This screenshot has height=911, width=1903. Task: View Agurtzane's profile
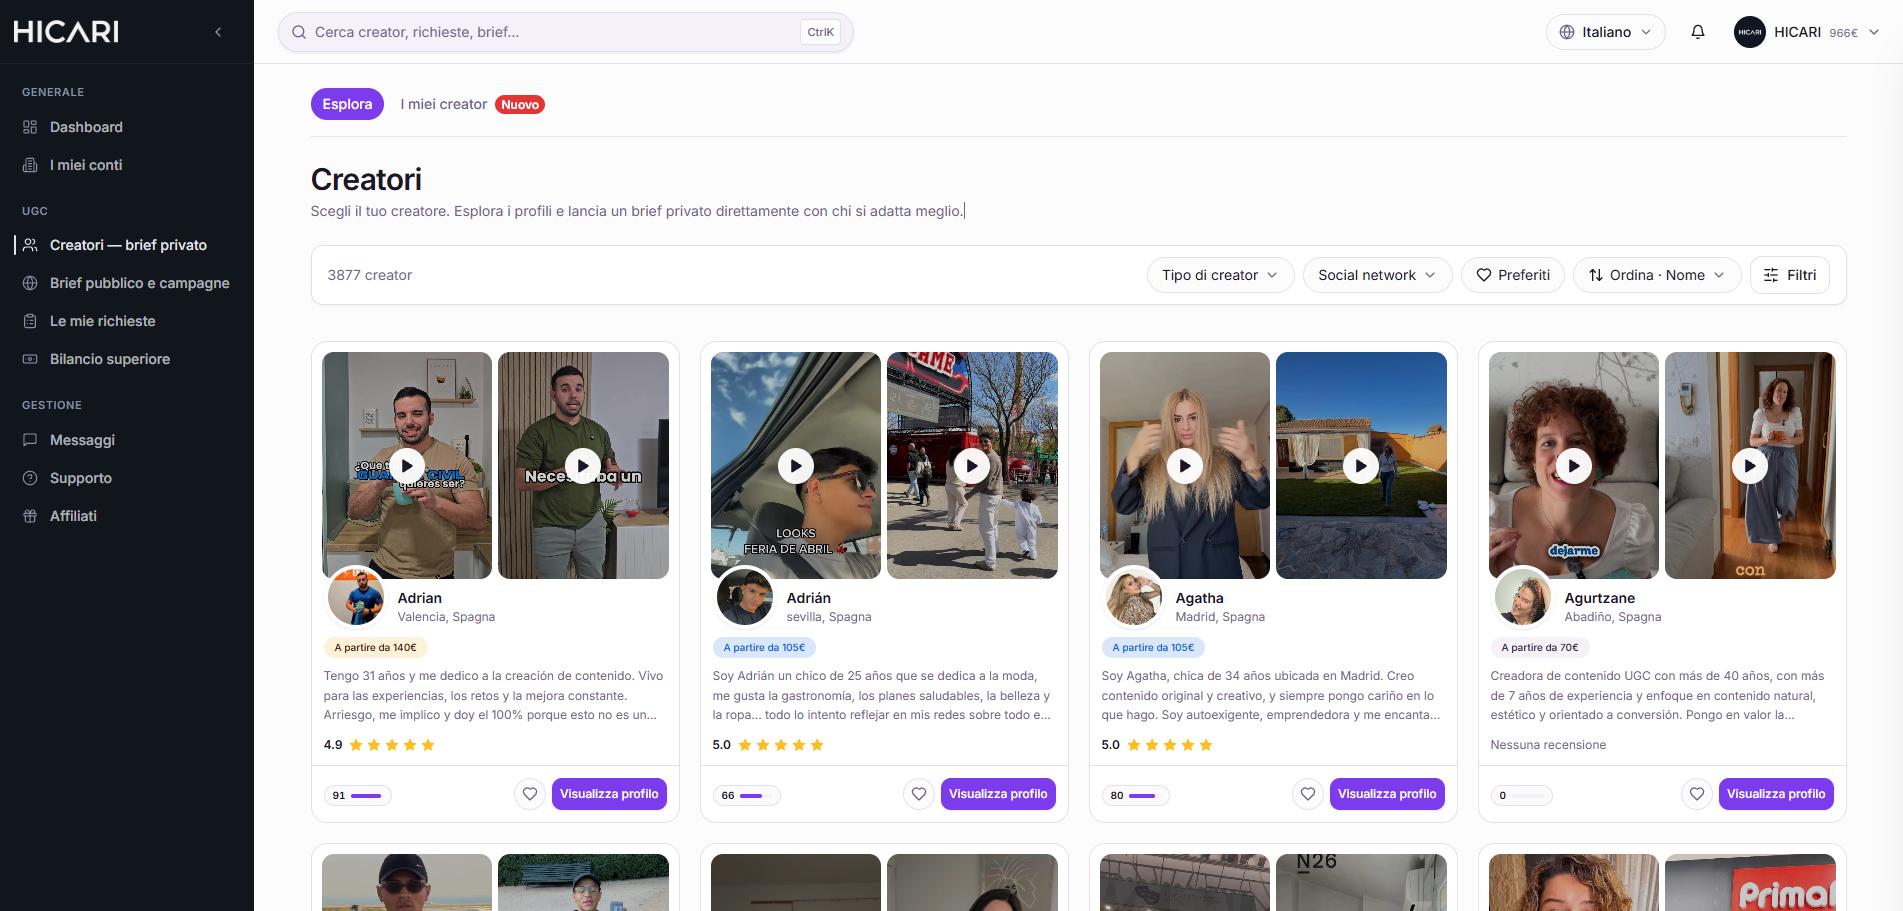coord(1776,794)
